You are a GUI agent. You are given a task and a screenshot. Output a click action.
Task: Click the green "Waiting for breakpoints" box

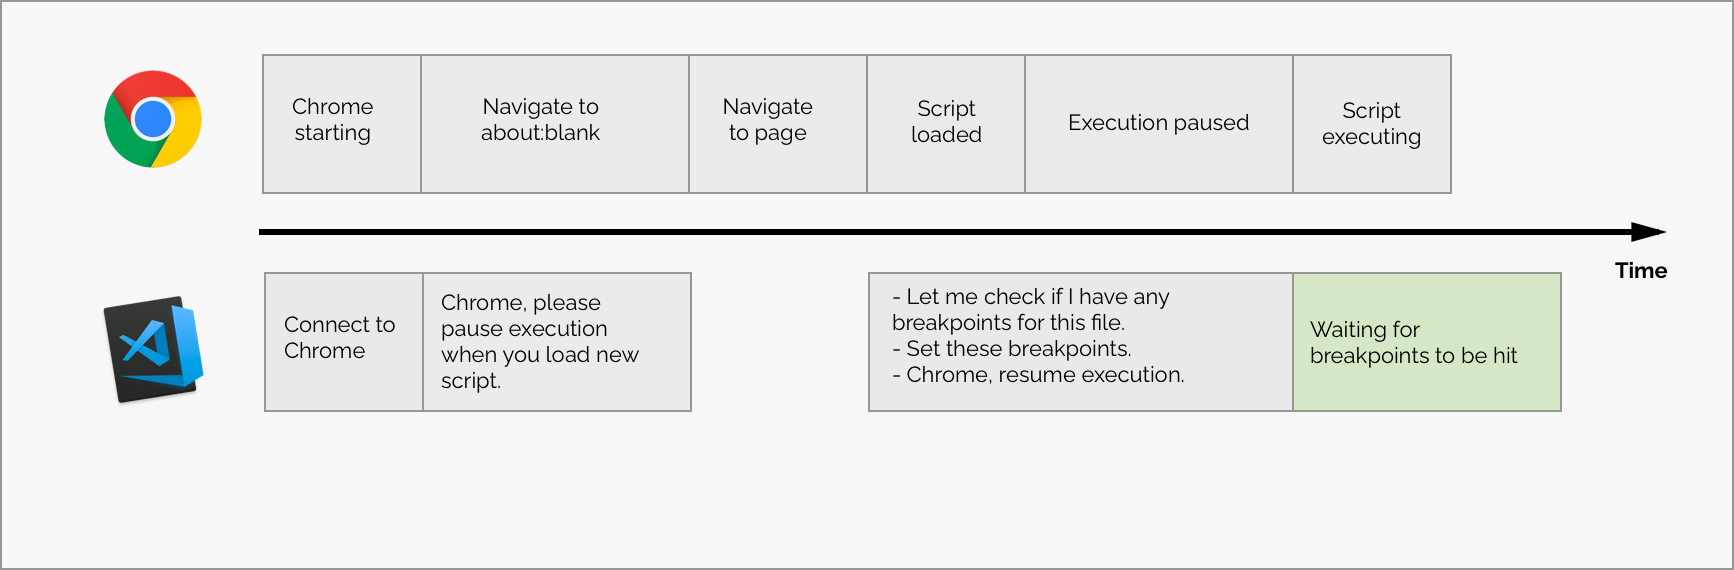(1427, 342)
